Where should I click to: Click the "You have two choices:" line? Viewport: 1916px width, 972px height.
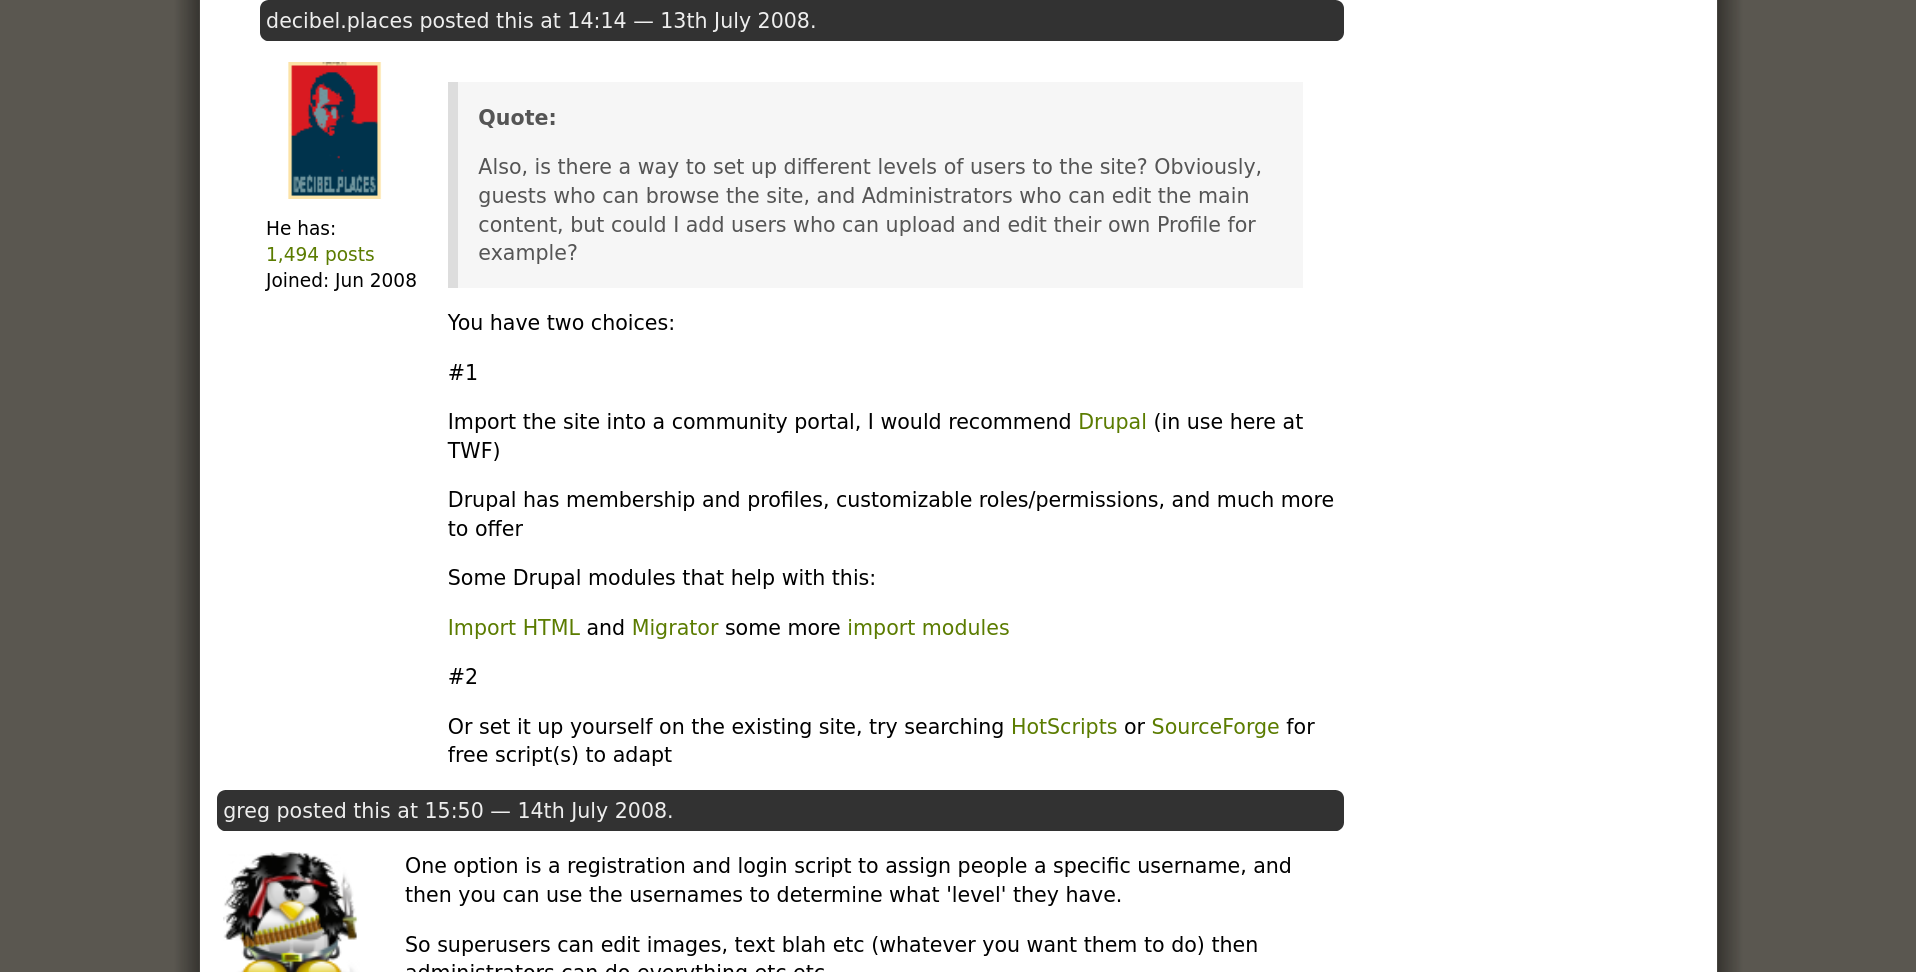click(561, 323)
